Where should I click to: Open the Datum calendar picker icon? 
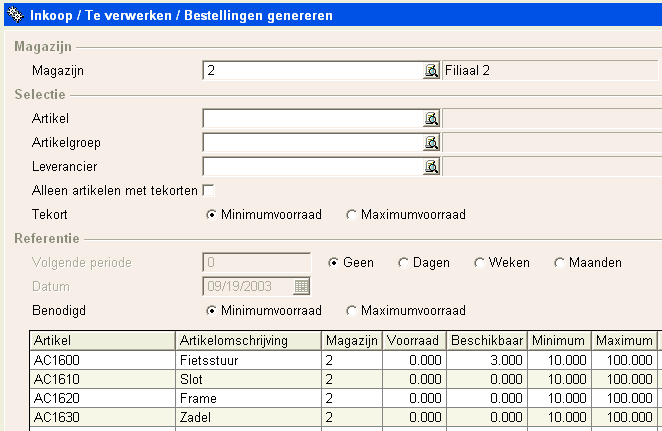pos(301,286)
